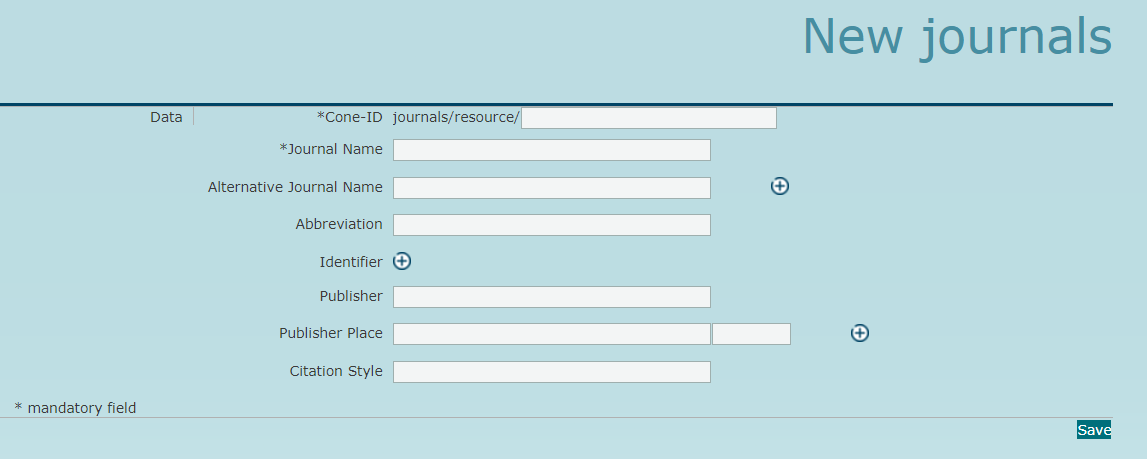The width and height of the screenshot is (1147, 459).
Task: Focus the Publisher input field
Action: [x=551, y=297]
